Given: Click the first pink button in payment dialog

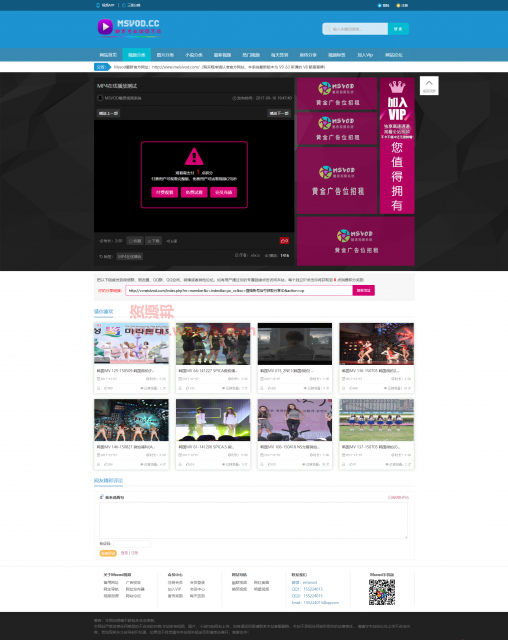Looking at the screenshot, I should click(x=165, y=192).
